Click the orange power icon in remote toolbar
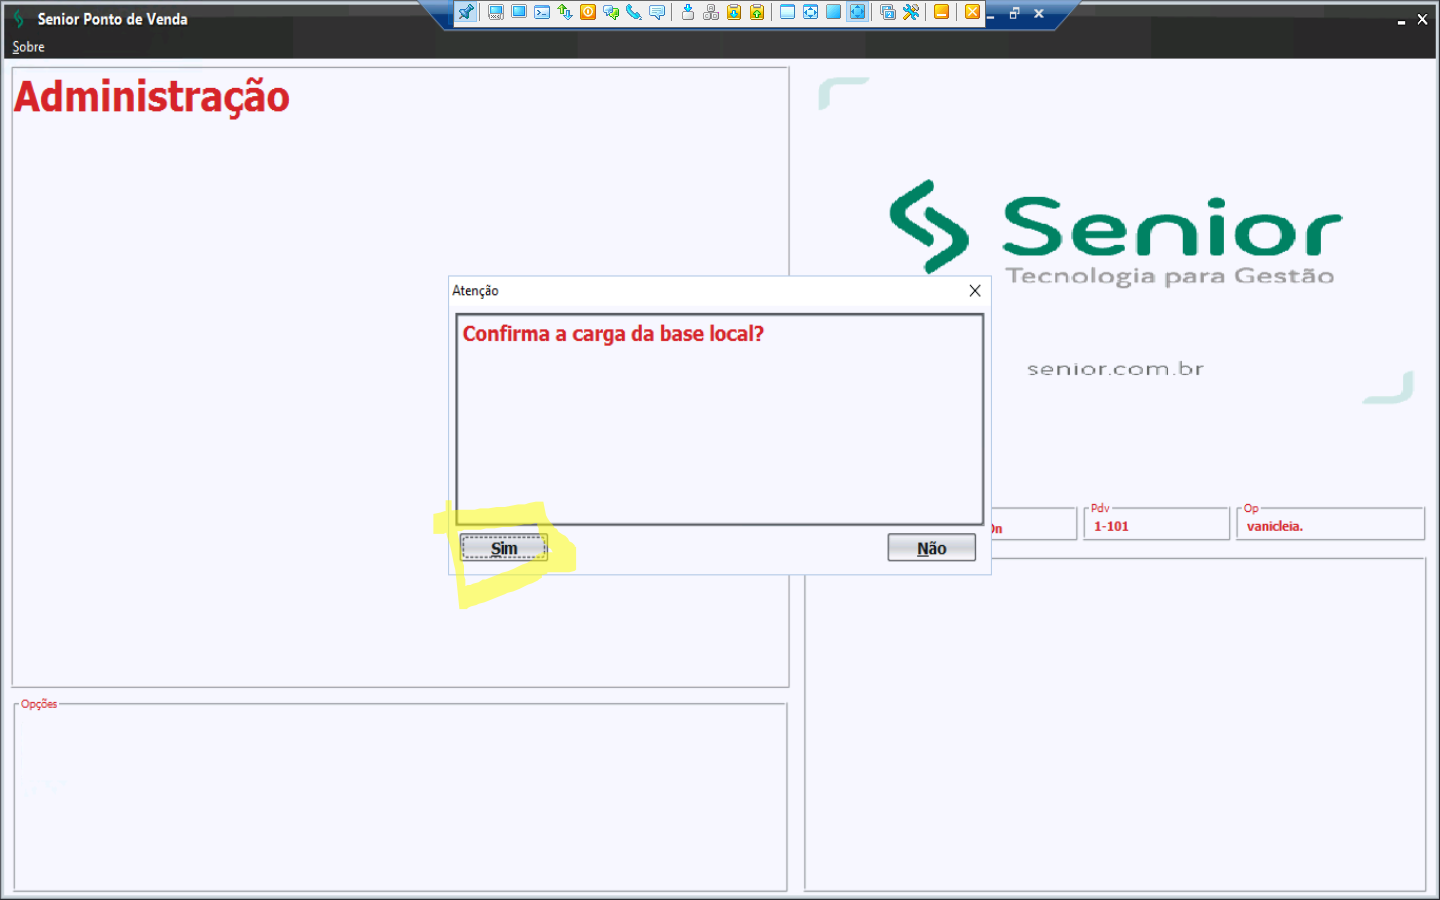 (588, 12)
